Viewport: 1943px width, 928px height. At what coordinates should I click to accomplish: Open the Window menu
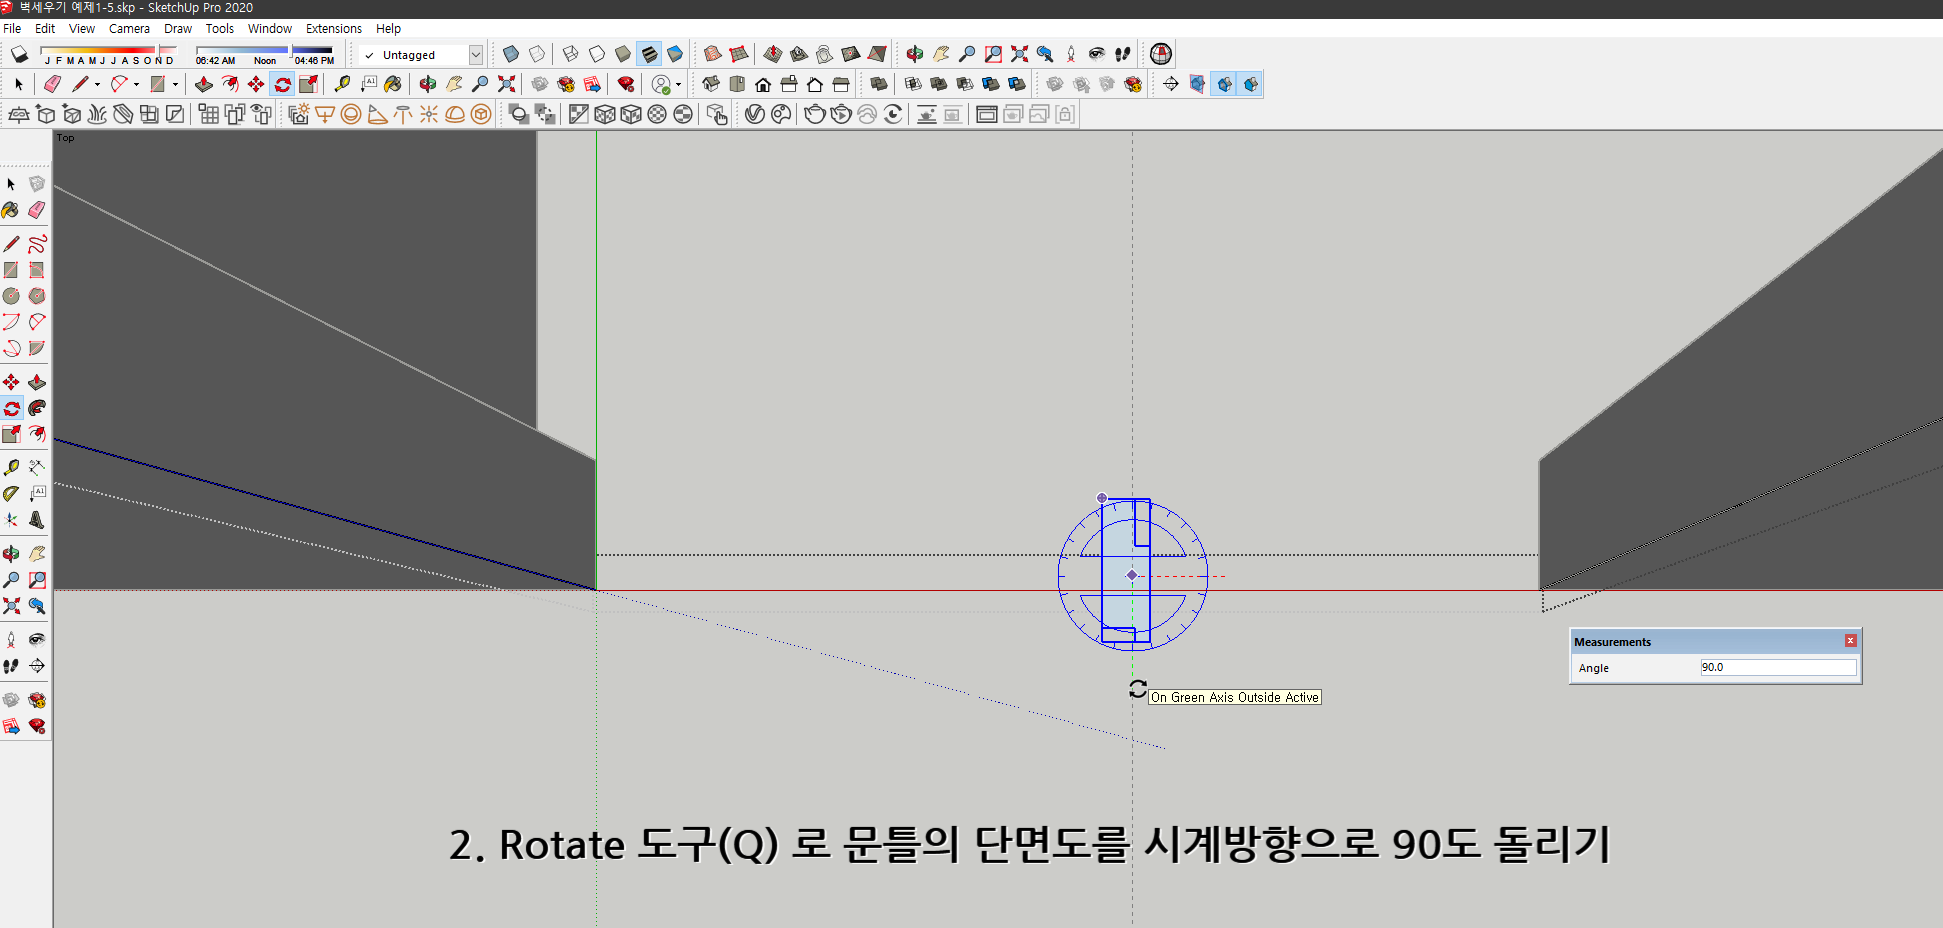(x=270, y=28)
